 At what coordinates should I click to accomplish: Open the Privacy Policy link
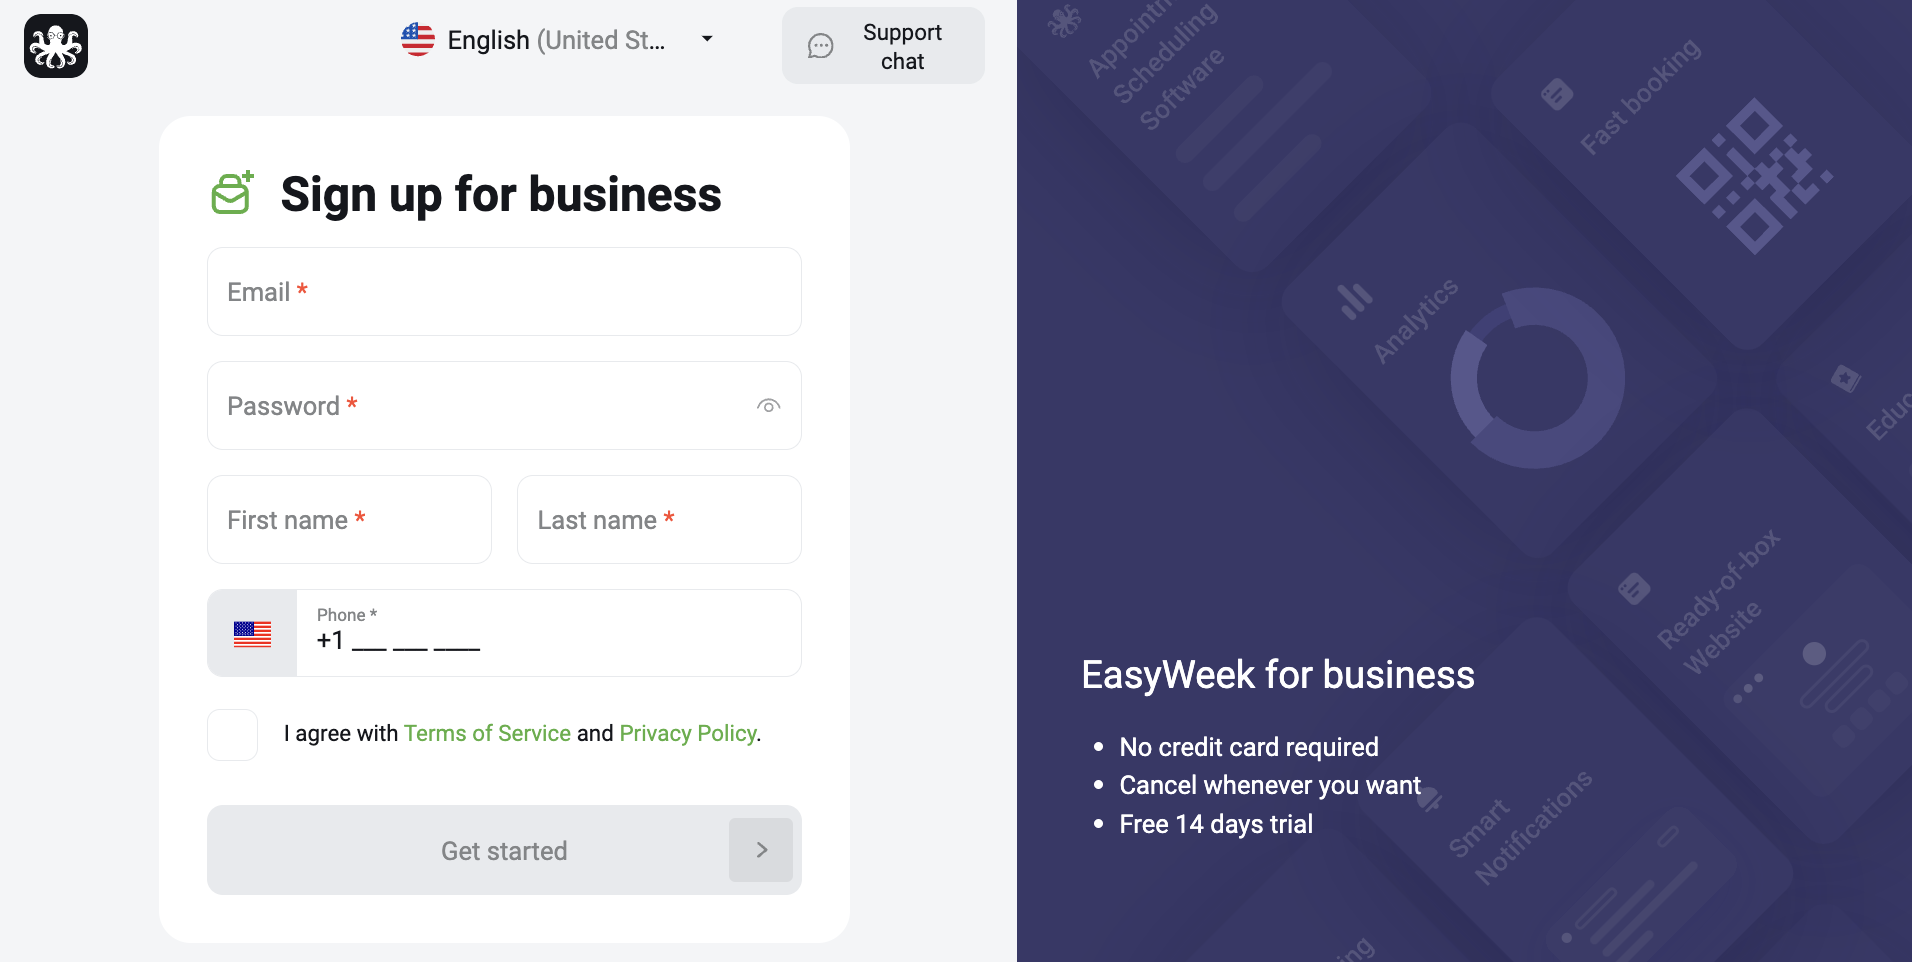click(688, 733)
